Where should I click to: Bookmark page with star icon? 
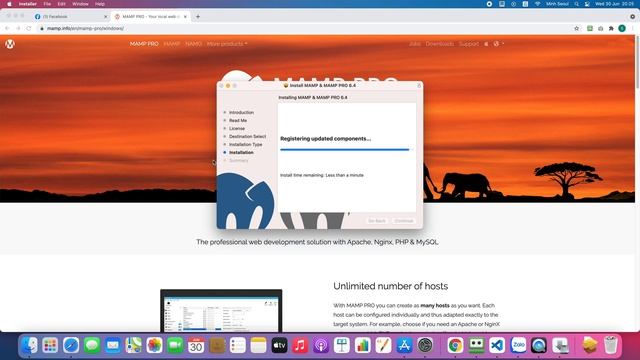click(x=576, y=28)
